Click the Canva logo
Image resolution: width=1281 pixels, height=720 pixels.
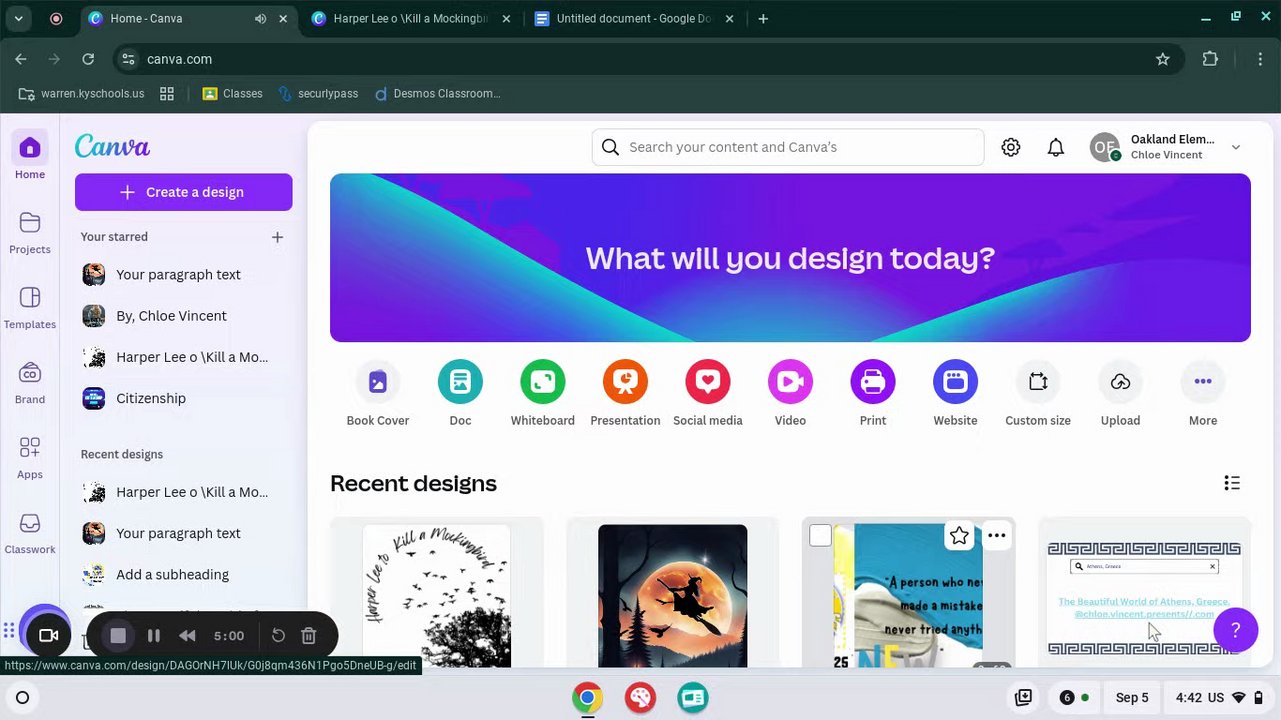[x=112, y=147]
